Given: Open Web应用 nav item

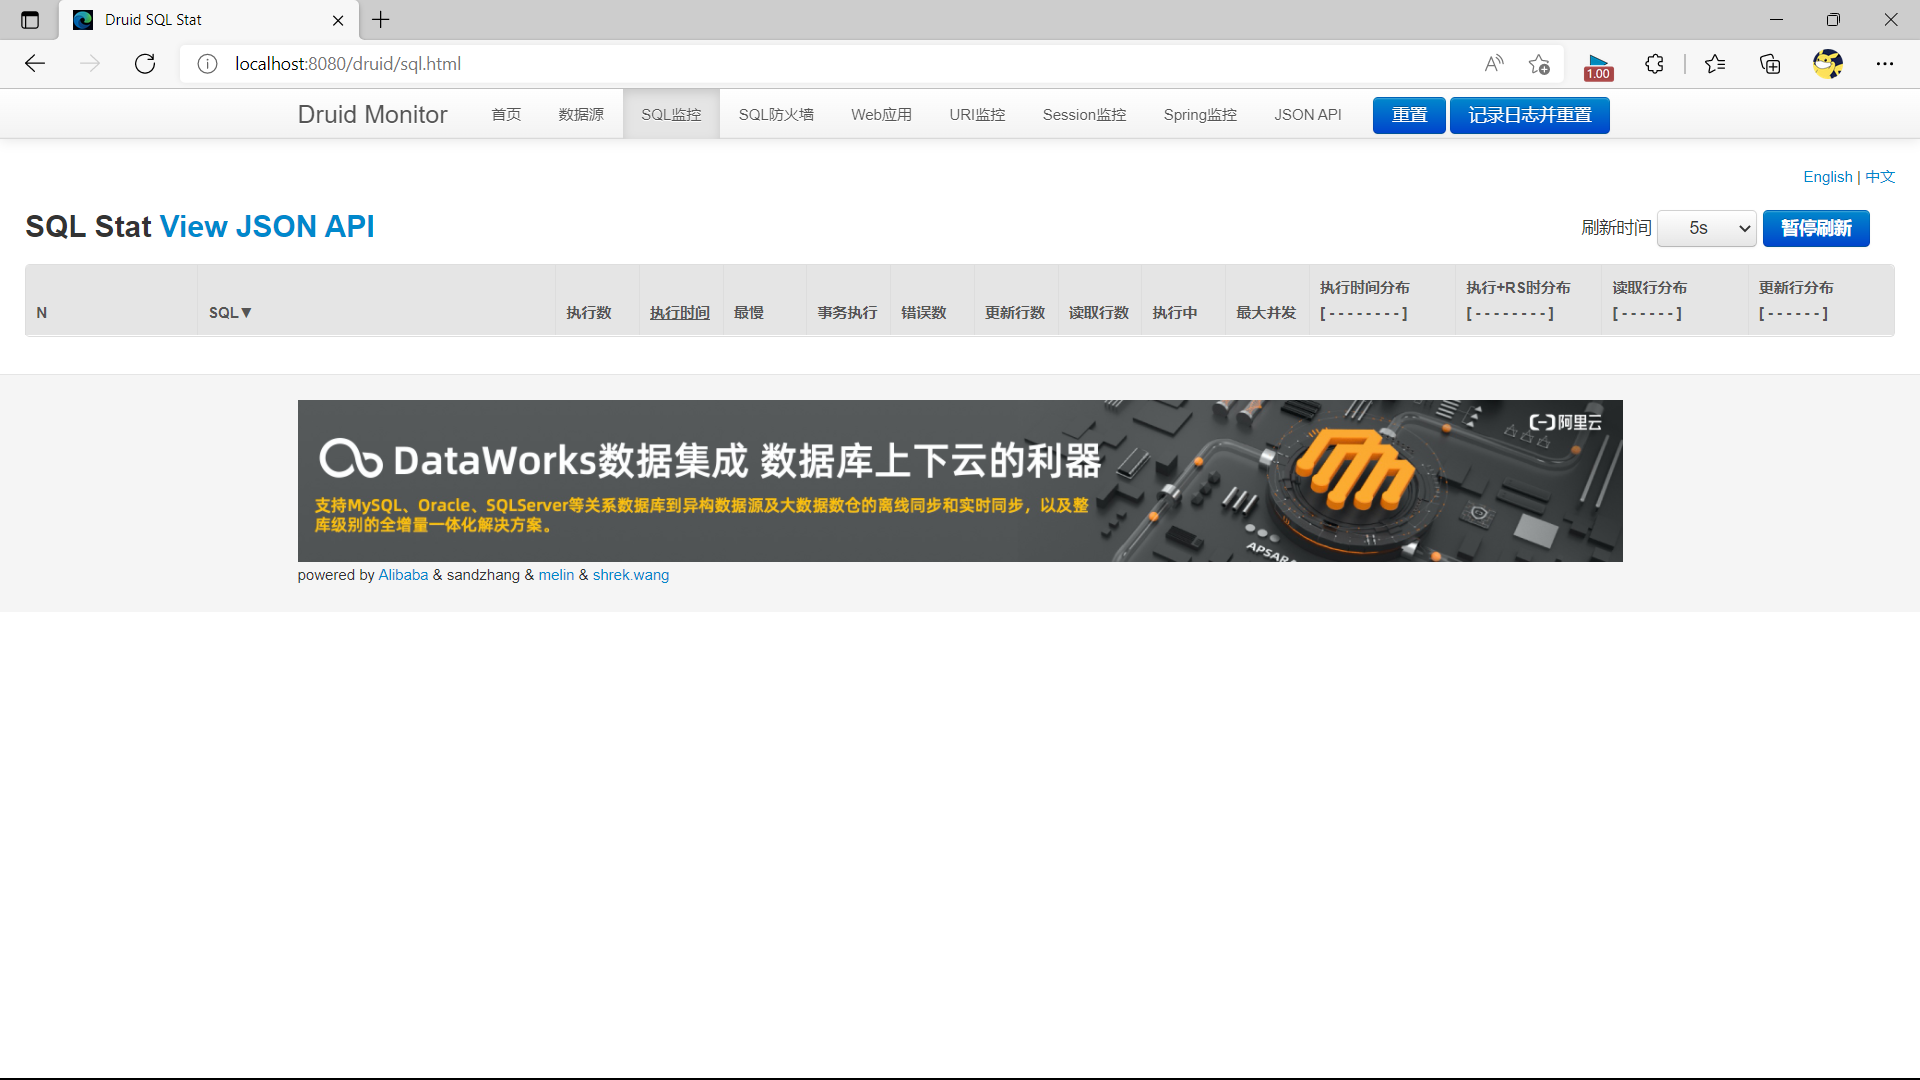Looking at the screenshot, I should click(x=881, y=114).
